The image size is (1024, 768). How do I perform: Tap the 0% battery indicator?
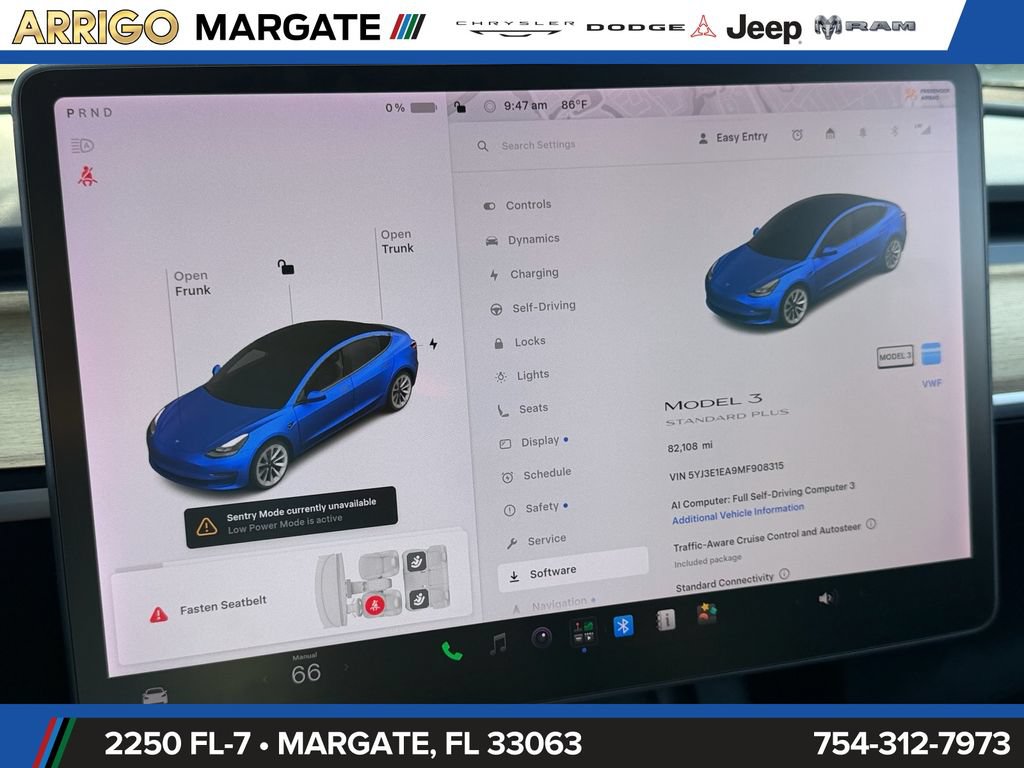coord(411,108)
